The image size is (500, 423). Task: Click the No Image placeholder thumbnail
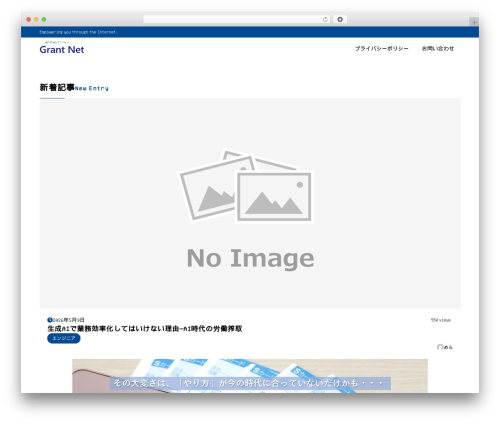tap(250, 203)
